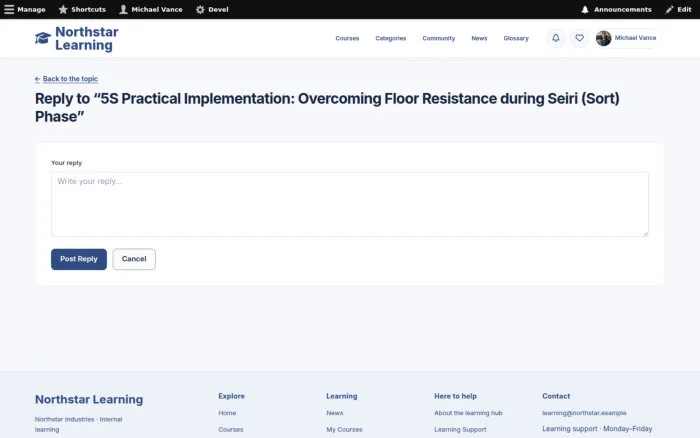Open About the learning hub link
Viewport: 700px width, 438px height.
(x=468, y=413)
